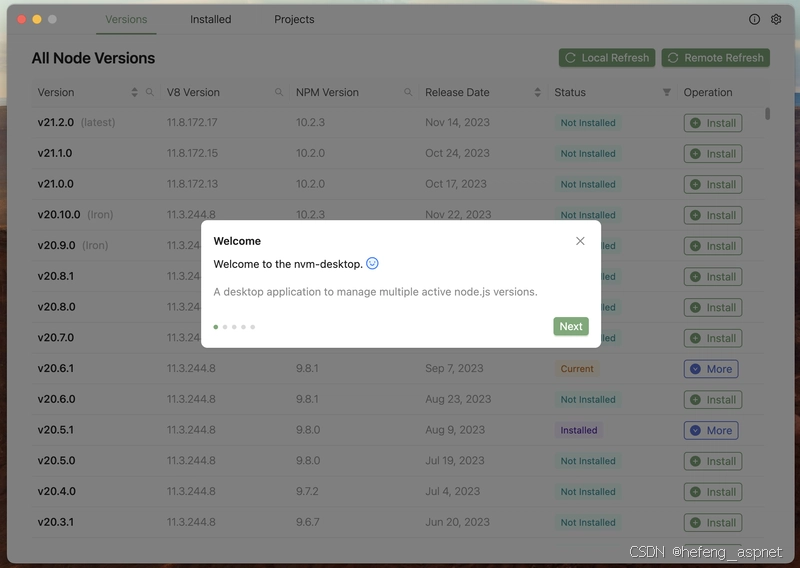Install Node v20.8.0
Screen dimensions: 800x568
713,308
